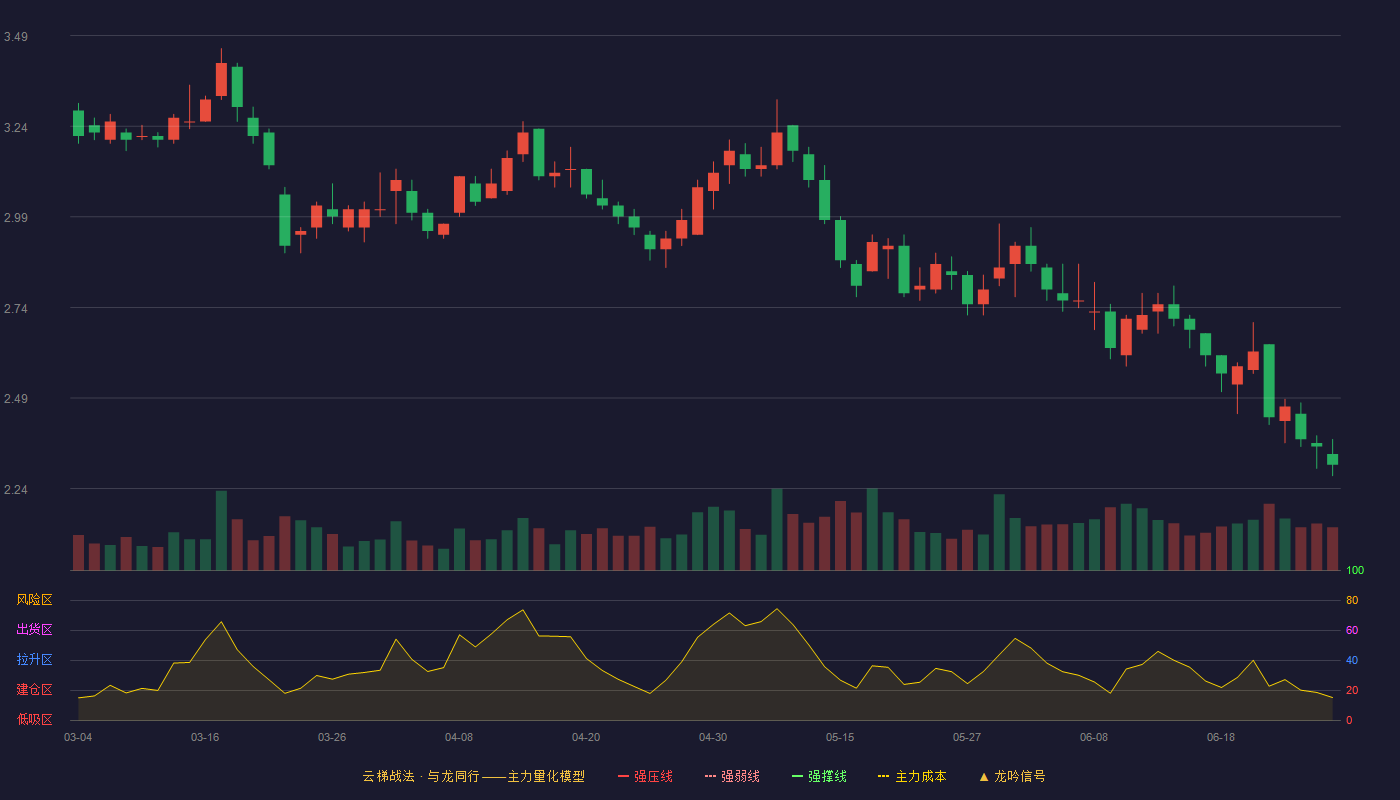Click the 建仓区 zone label
This screenshot has height=800, width=1400.
pyautogui.click(x=34, y=690)
